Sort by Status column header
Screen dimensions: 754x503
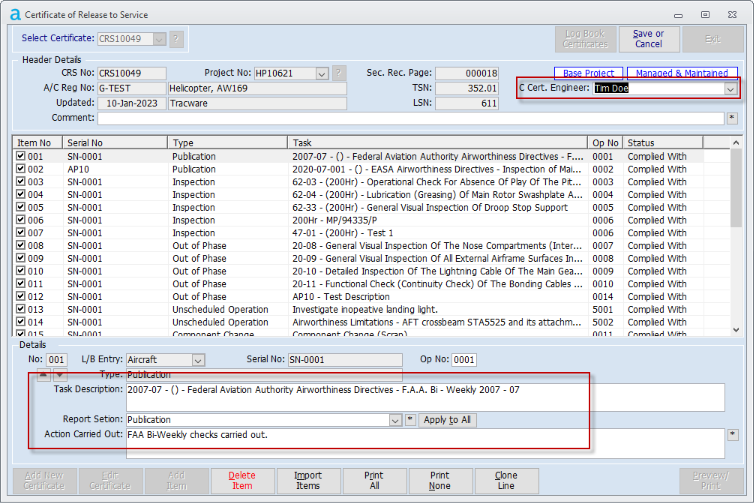(x=663, y=143)
